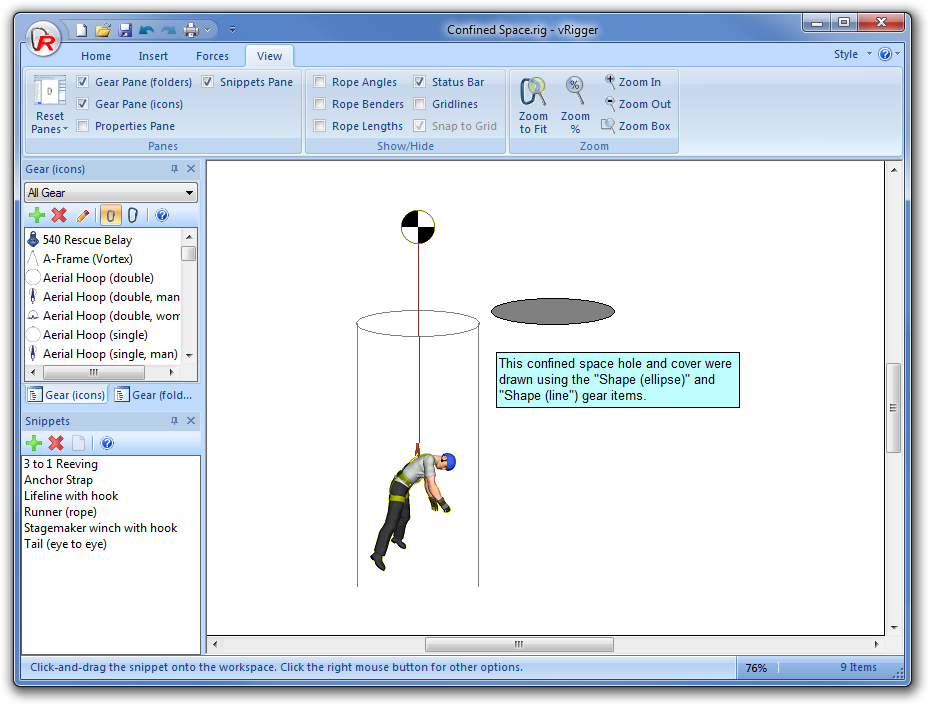Open the Insert ribbon tab
The image size is (930, 706).
point(153,56)
